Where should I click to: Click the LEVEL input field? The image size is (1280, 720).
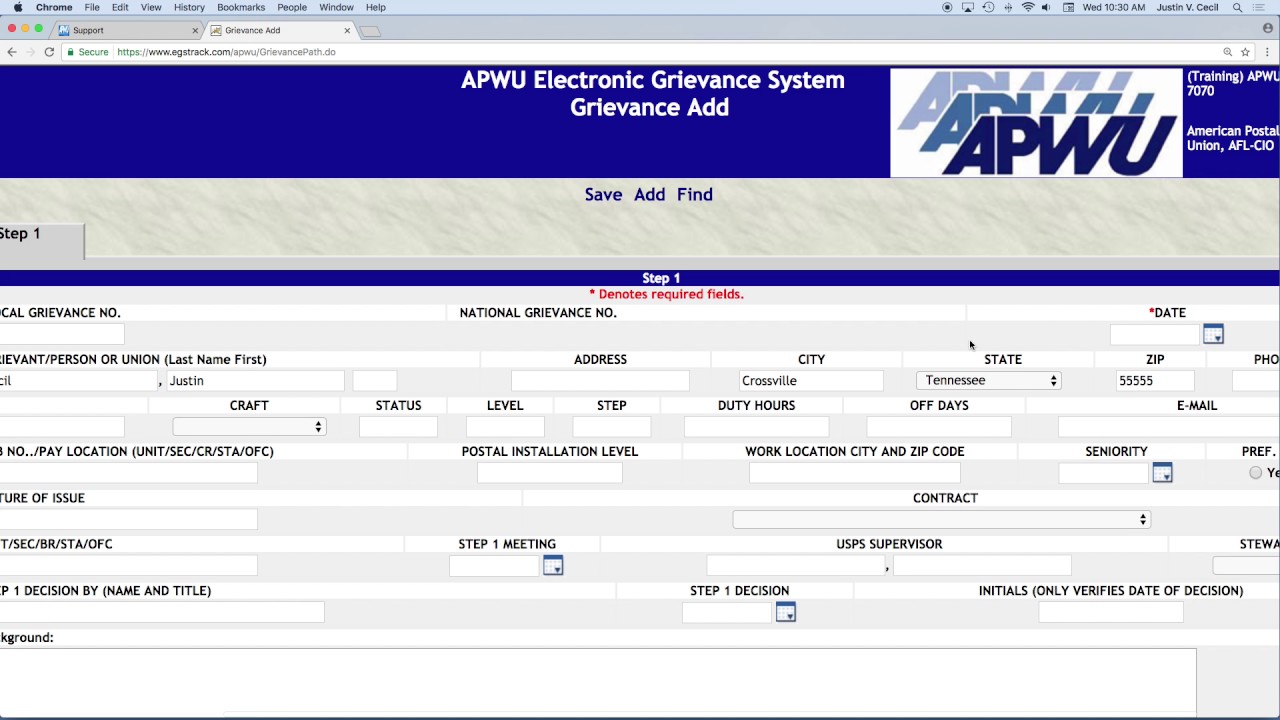point(505,427)
